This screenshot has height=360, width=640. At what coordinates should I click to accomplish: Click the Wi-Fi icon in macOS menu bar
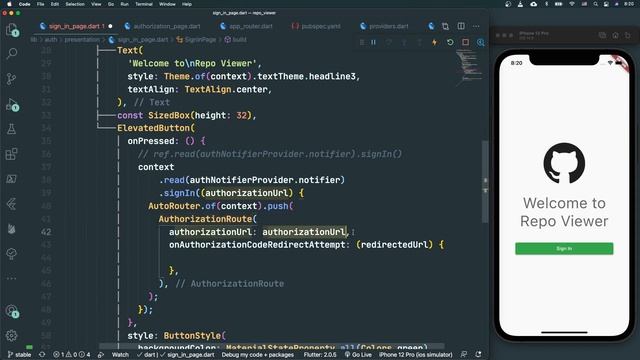(572, 4)
